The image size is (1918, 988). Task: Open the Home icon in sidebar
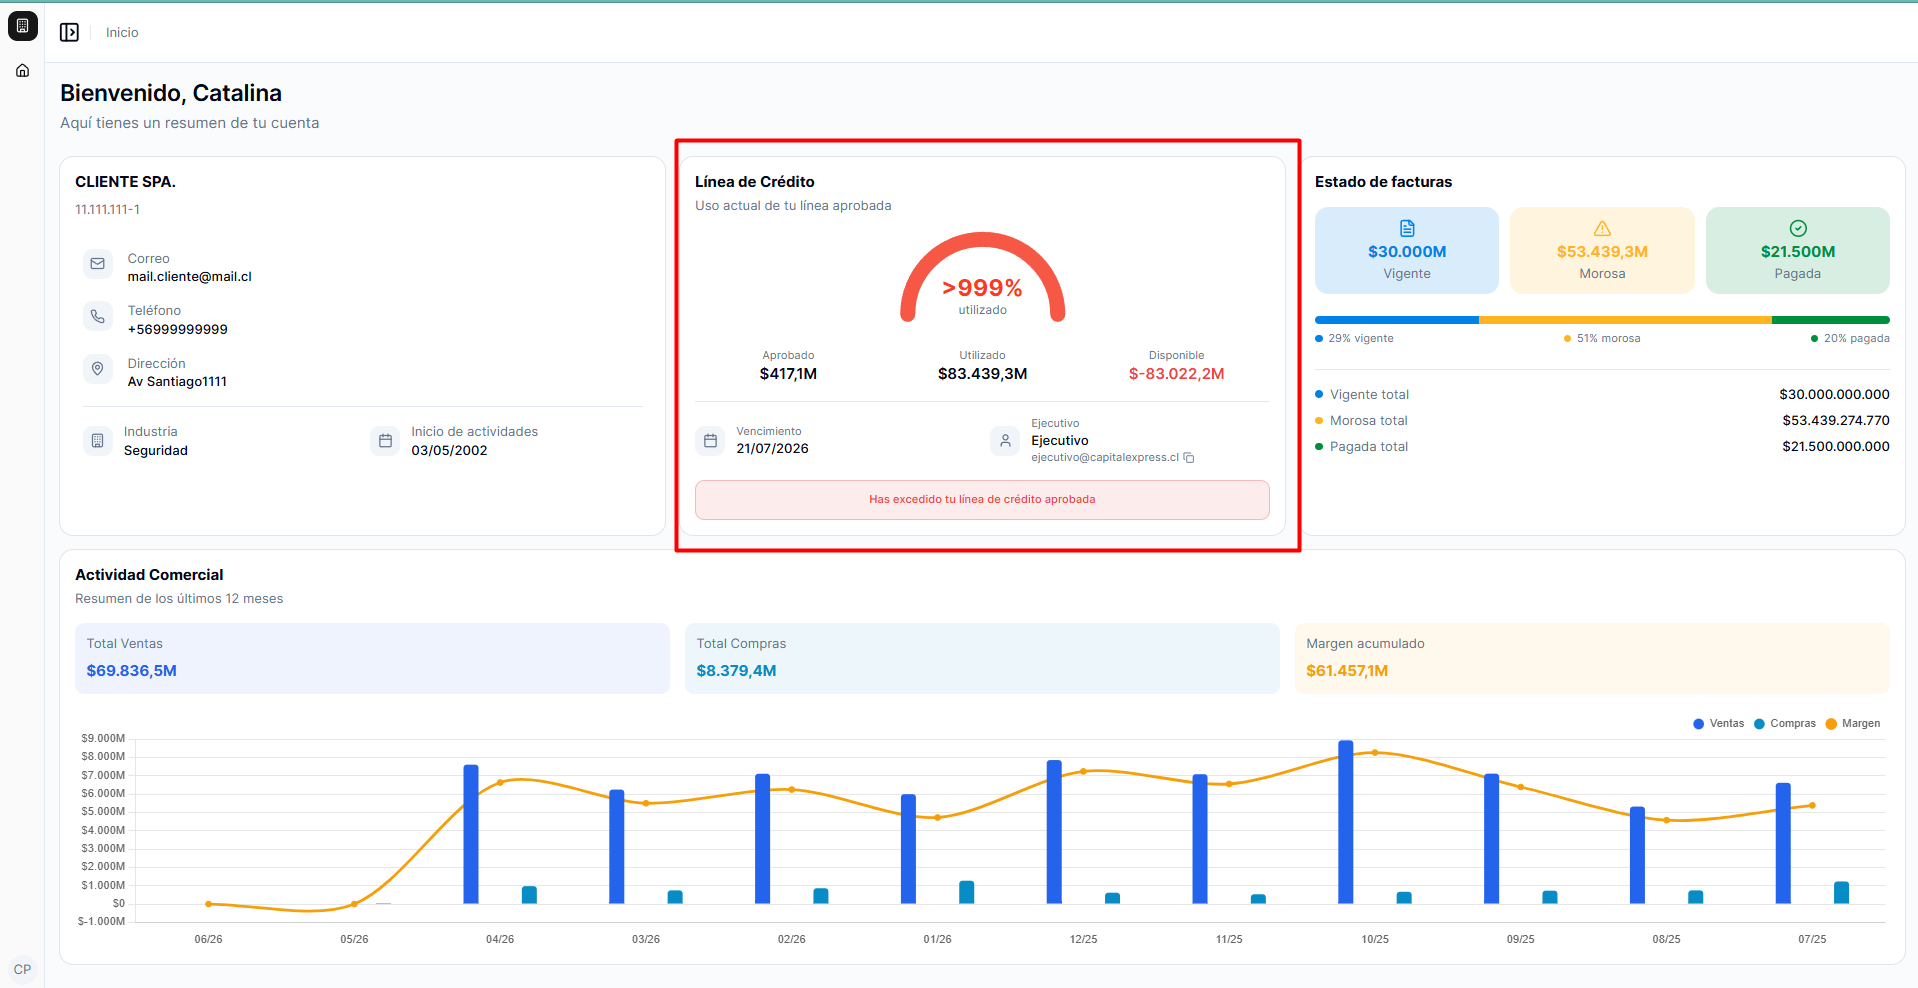click(22, 71)
